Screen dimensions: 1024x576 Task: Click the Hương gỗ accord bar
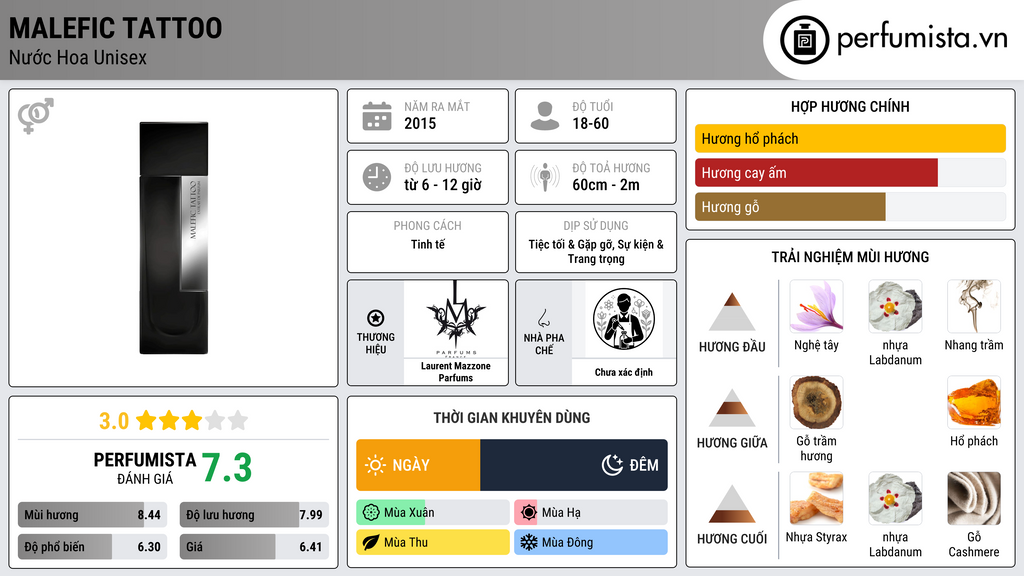pos(850,206)
